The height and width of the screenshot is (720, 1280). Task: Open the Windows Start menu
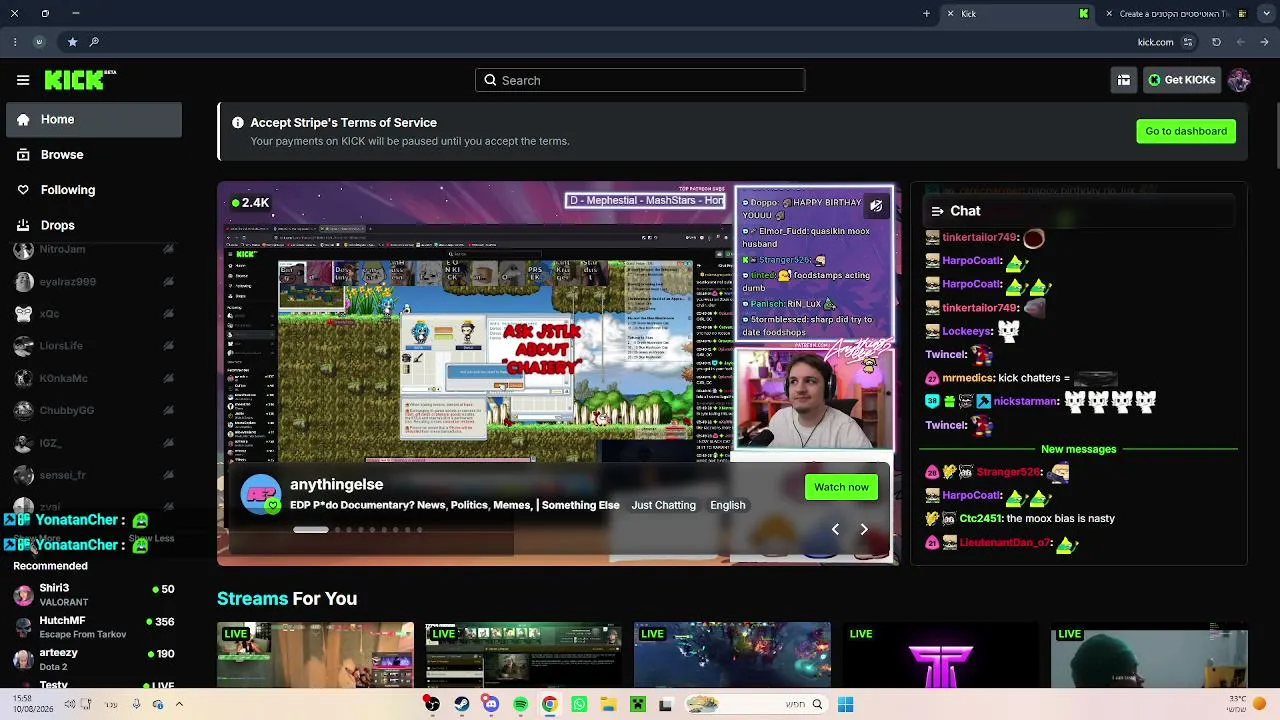pyautogui.click(x=845, y=704)
